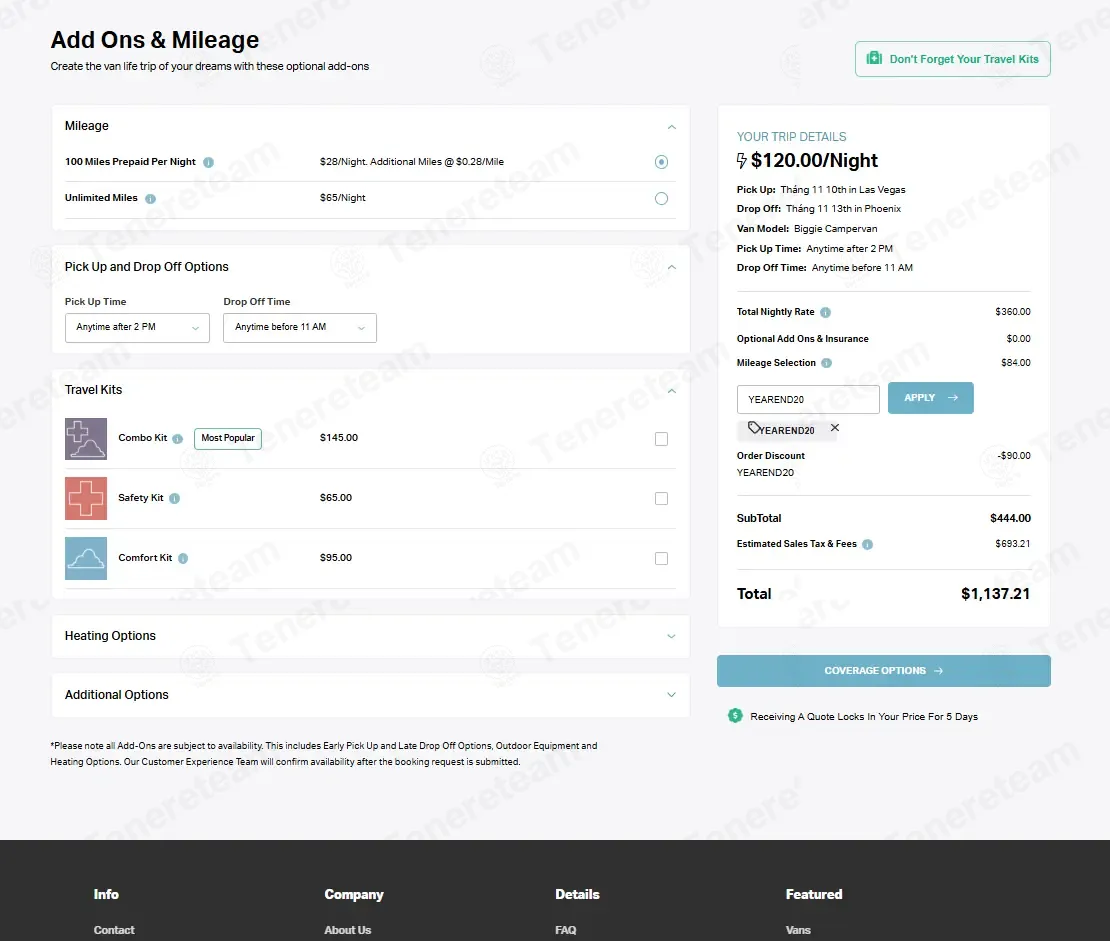Open the Vans footer link
Screen dimensions: 1110x941
click(798, 930)
